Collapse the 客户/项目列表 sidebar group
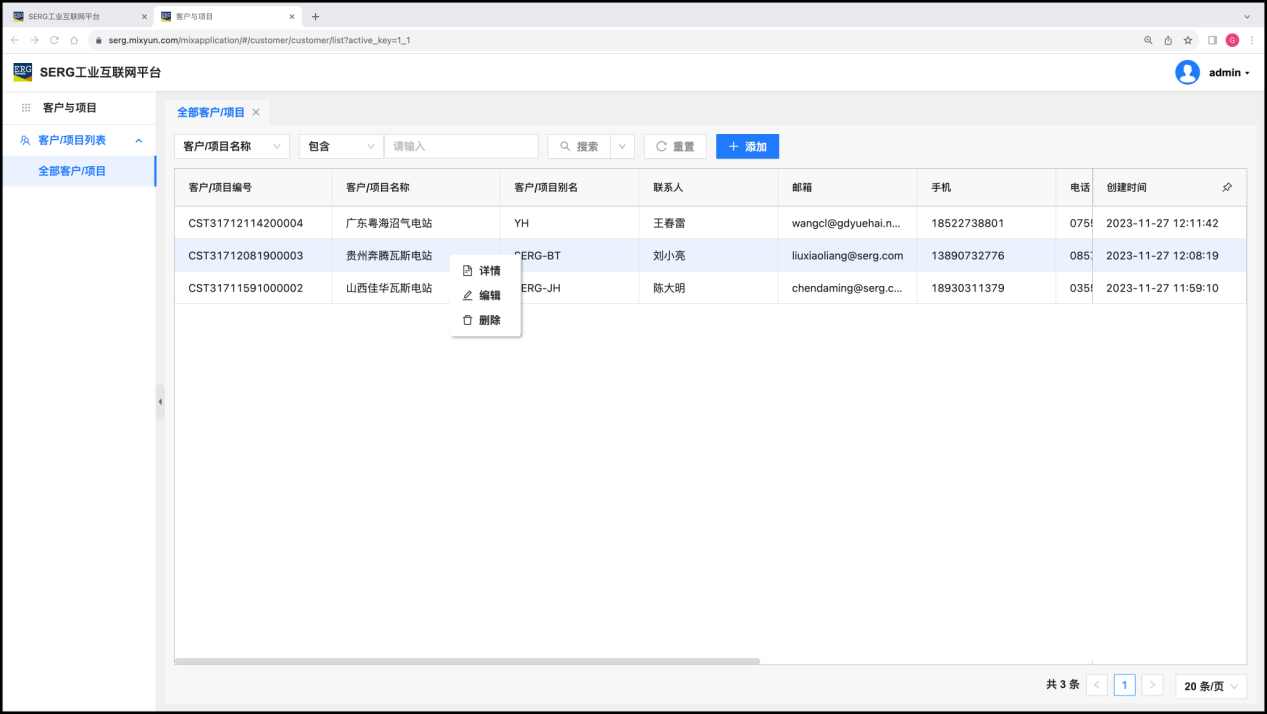The height and width of the screenshot is (714, 1267). click(x=139, y=140)
